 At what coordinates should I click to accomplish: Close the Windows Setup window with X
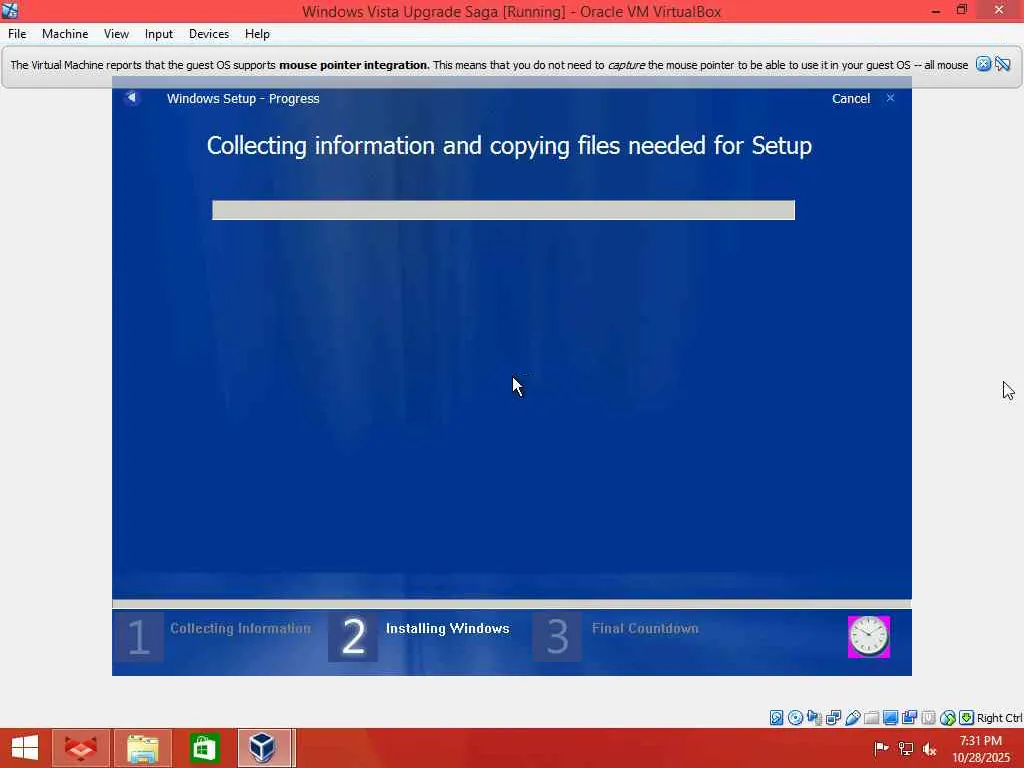tap(890, 98)
